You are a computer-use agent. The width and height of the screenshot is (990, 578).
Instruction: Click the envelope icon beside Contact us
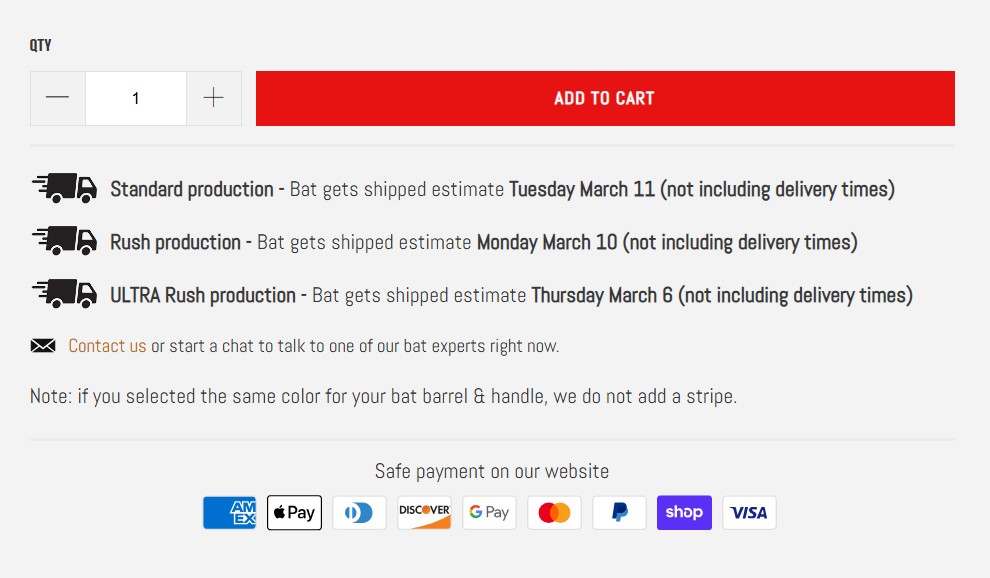point(42,345)
